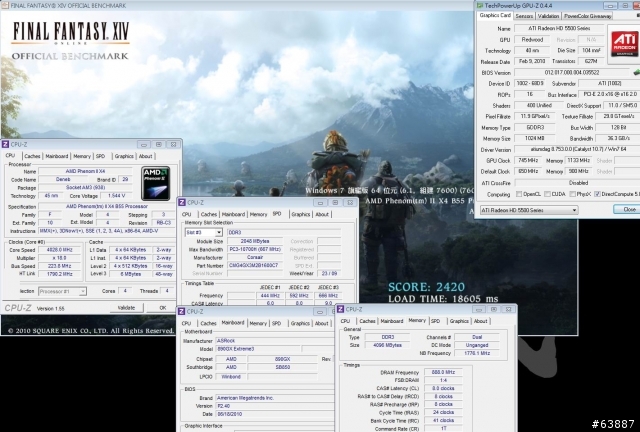
Task: Switch to the Sensors tab in GPU-Z
Action: click(524, 16)
